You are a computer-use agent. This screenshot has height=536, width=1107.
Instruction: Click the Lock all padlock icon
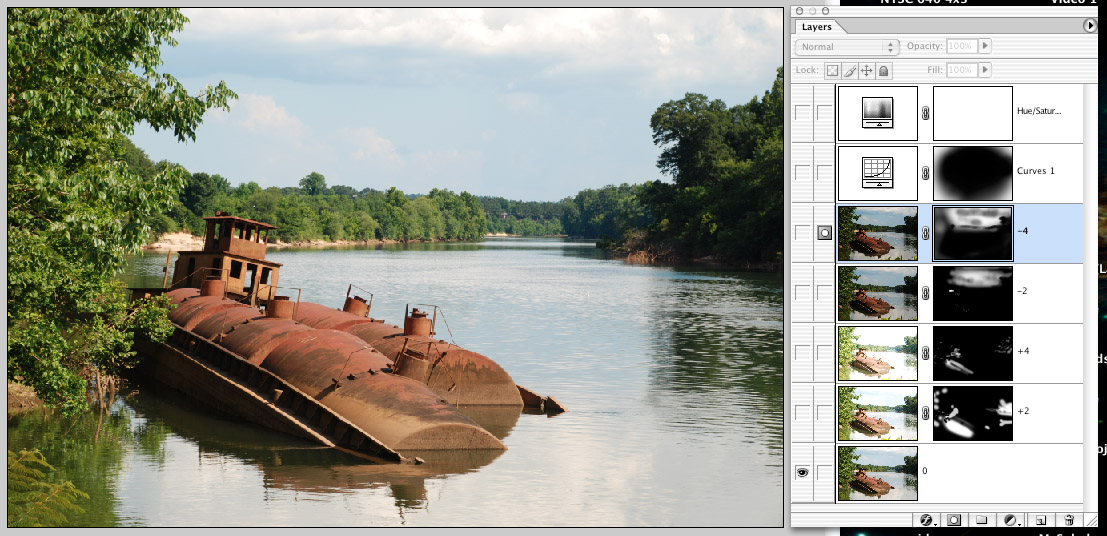tap(883, 71)
